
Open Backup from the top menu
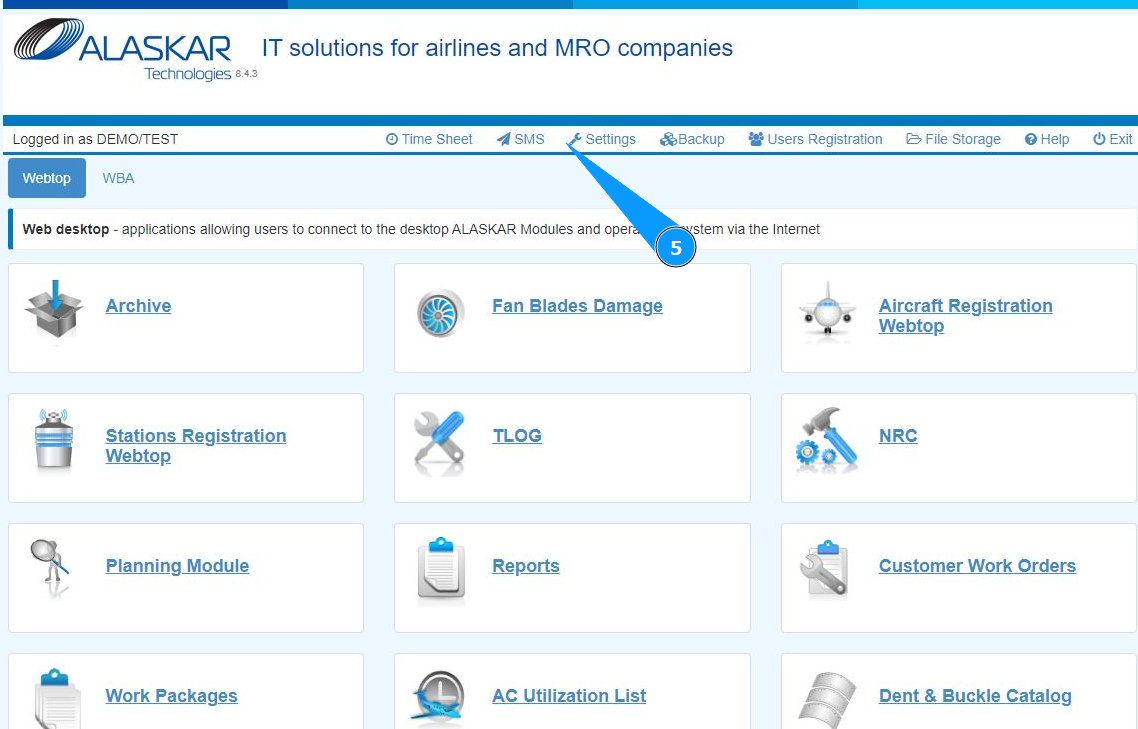[x=692, y=139]
